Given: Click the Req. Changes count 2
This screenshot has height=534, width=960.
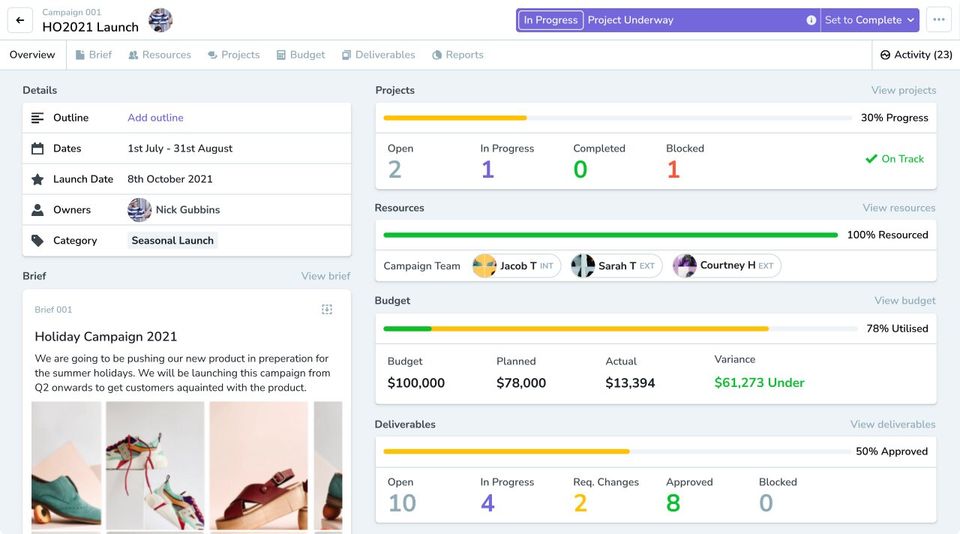Looking at the screenshot, I should point(580,503).
